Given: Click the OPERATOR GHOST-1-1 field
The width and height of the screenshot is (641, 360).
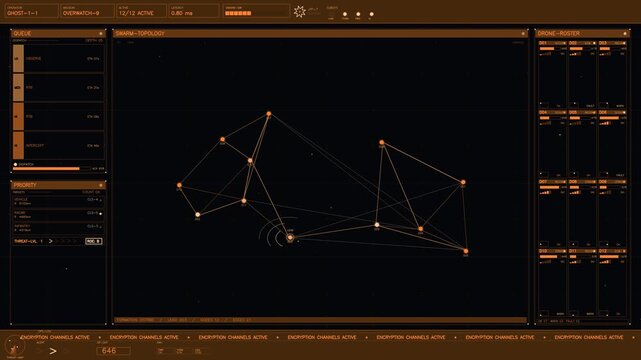Looking at the screenshot, I should tap(31, 11).
